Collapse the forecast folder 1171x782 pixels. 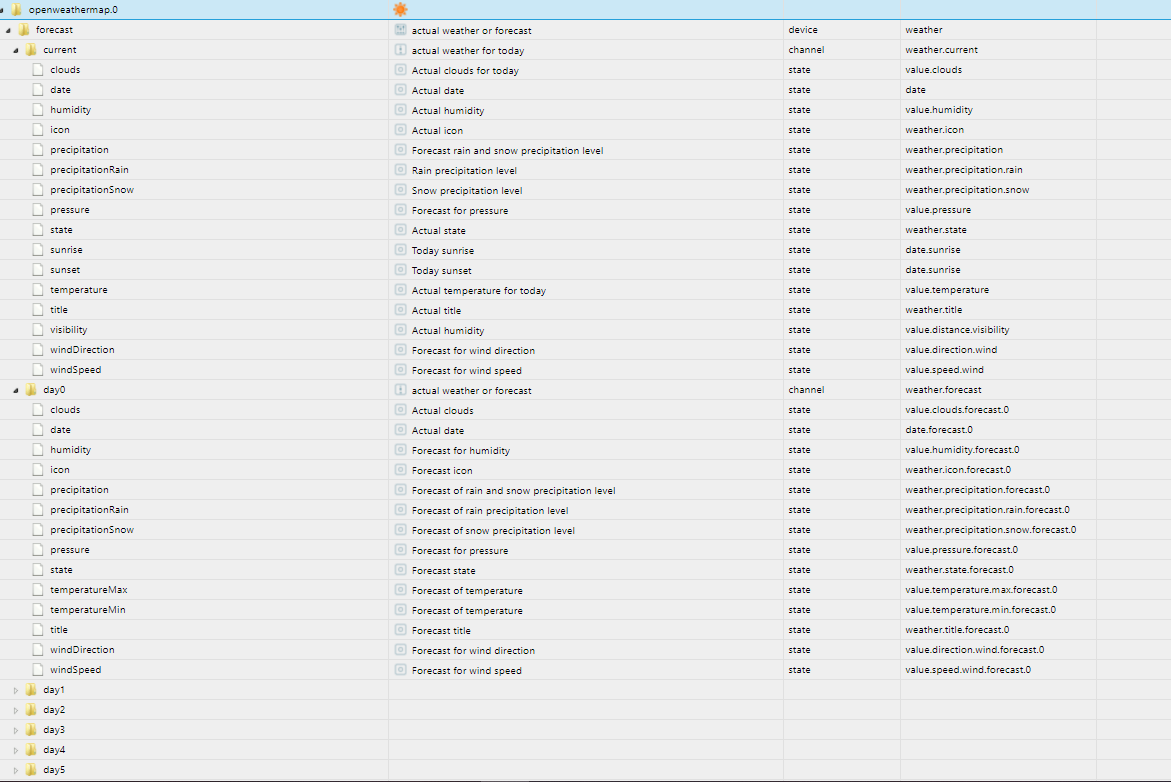(8, 31)
